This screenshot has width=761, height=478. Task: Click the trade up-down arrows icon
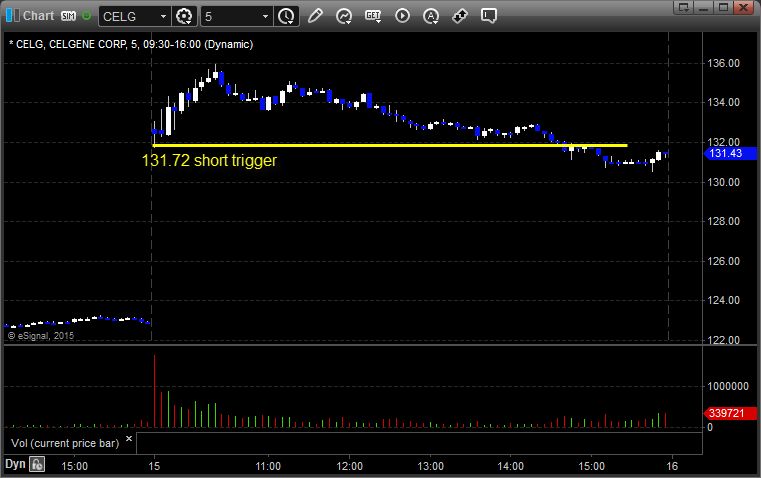click(460, 16)
